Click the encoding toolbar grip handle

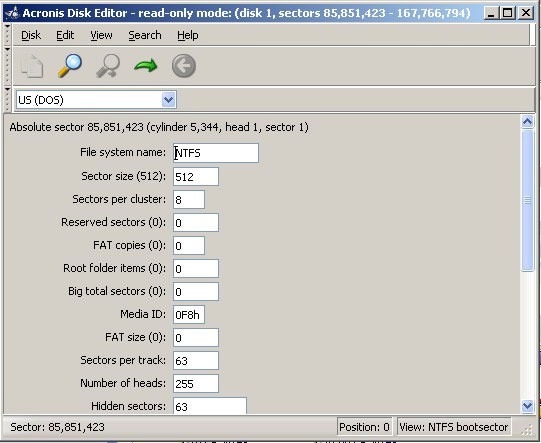pos(8,99)
